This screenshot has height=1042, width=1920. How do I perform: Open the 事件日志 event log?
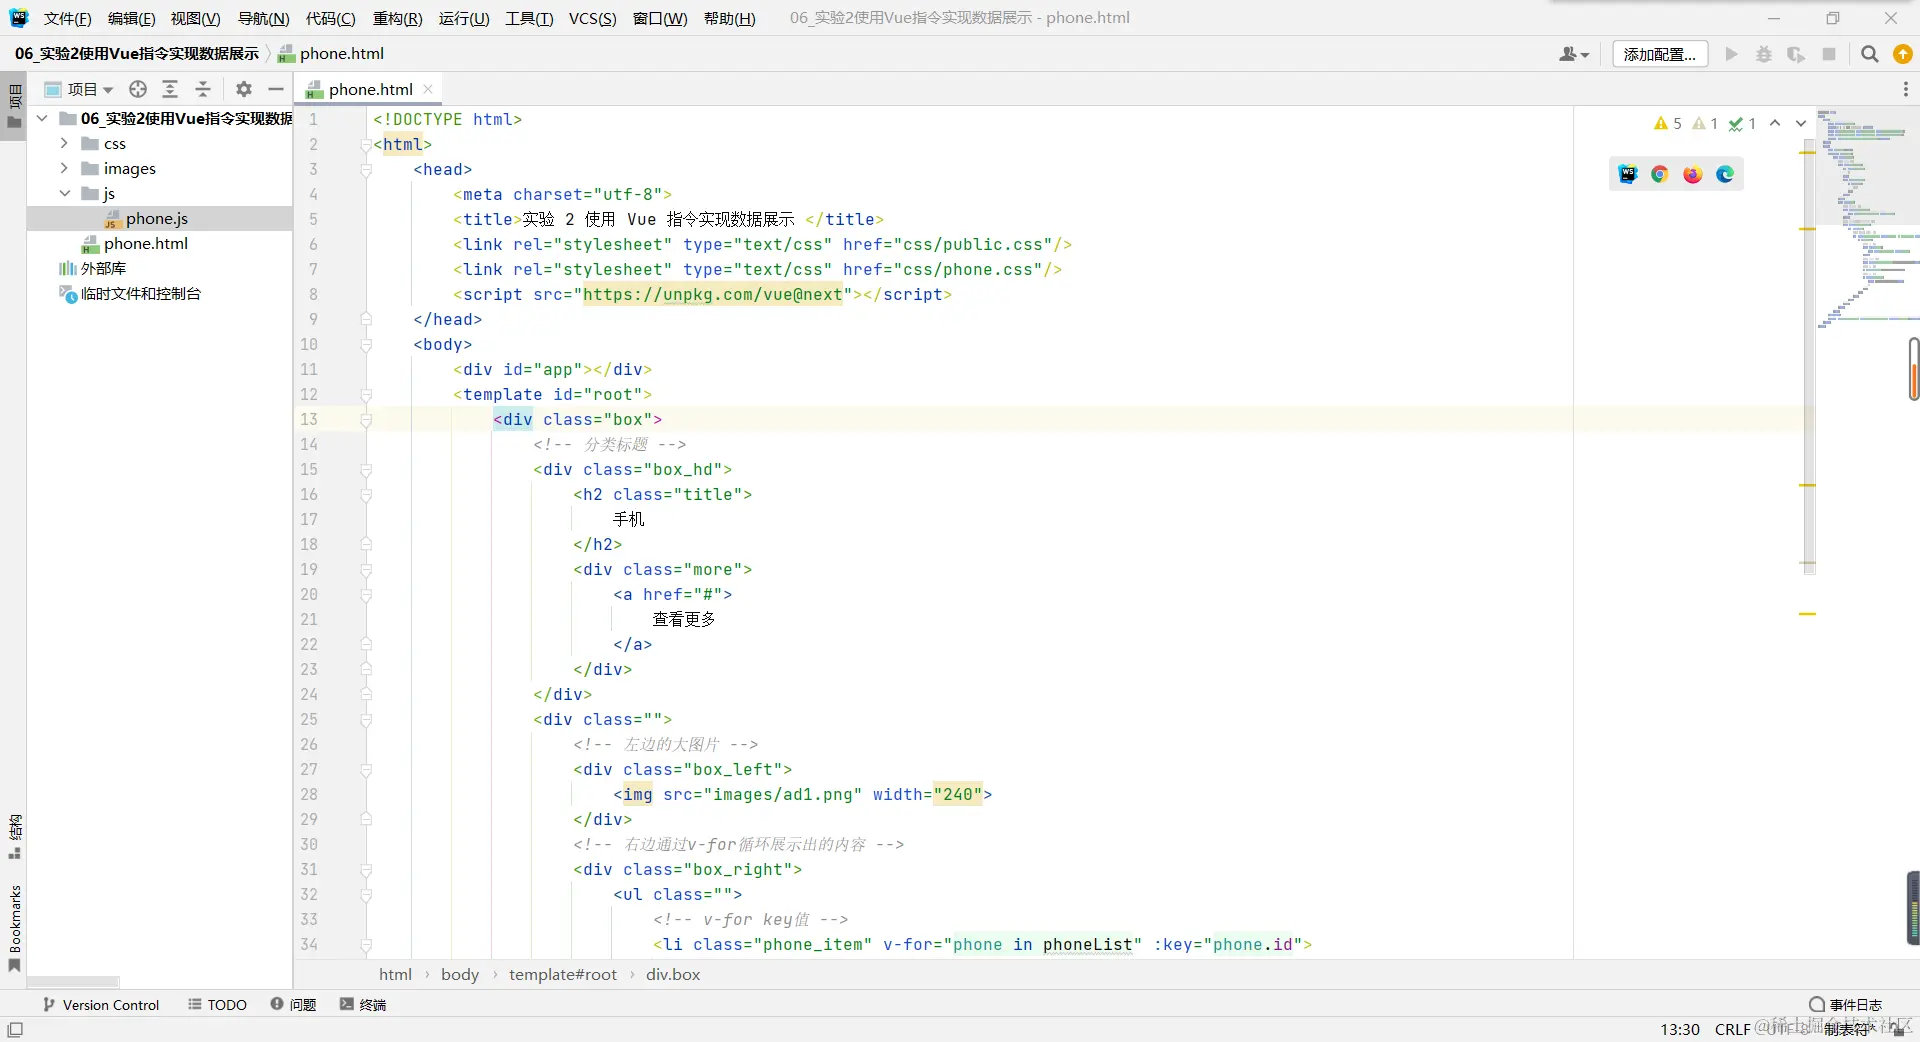(1846, 1005)
